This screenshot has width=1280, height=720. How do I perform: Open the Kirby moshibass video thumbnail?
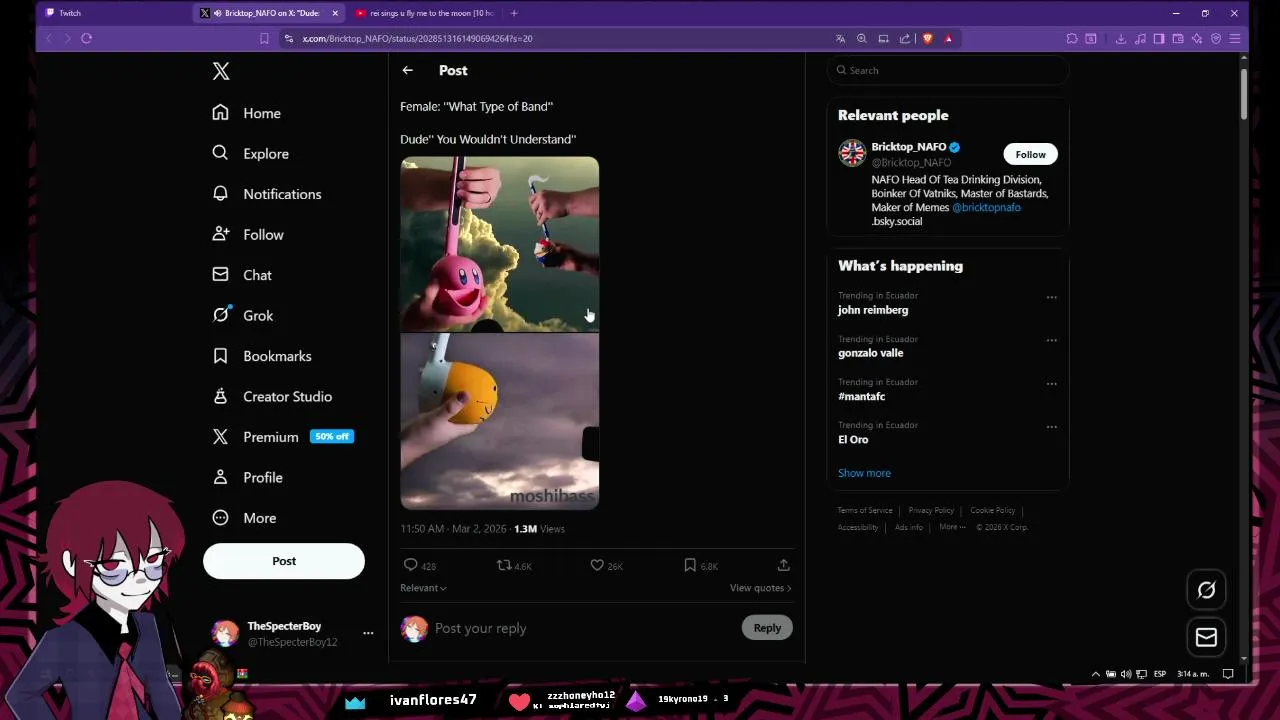click(x=500, y=333)
